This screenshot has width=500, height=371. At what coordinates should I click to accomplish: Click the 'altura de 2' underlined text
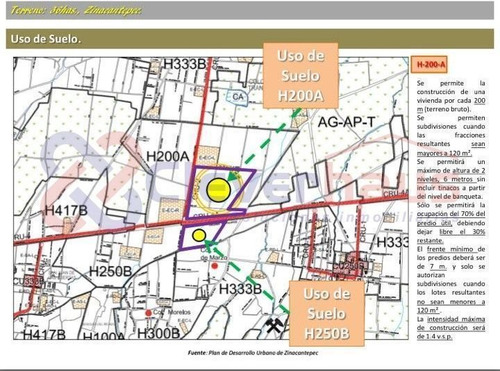[469, 170]
